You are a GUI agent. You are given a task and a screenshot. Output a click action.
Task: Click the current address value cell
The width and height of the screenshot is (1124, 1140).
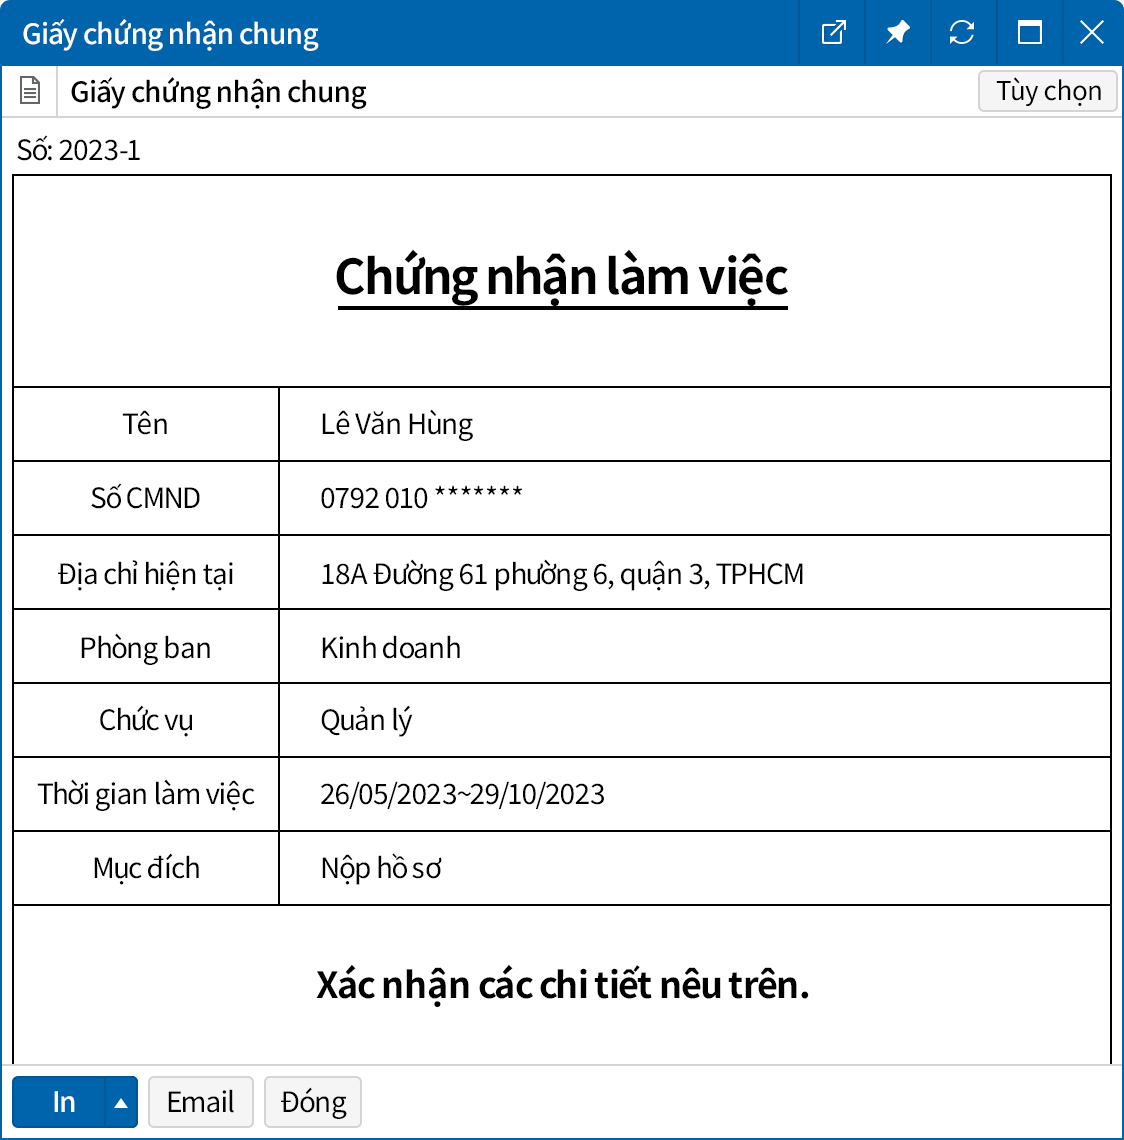[x=562, y=574]
